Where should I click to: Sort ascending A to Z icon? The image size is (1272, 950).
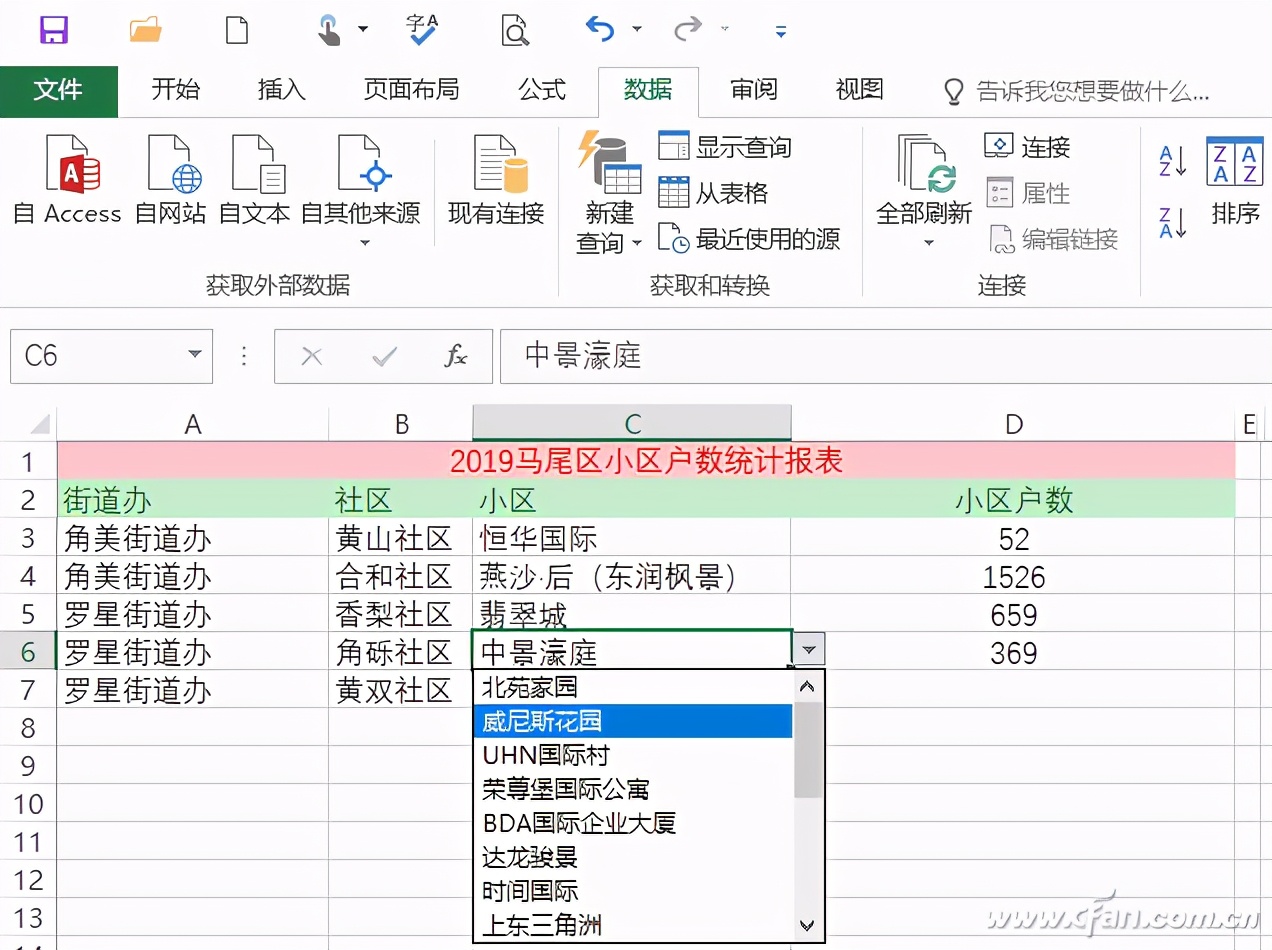pos(1173,160)
